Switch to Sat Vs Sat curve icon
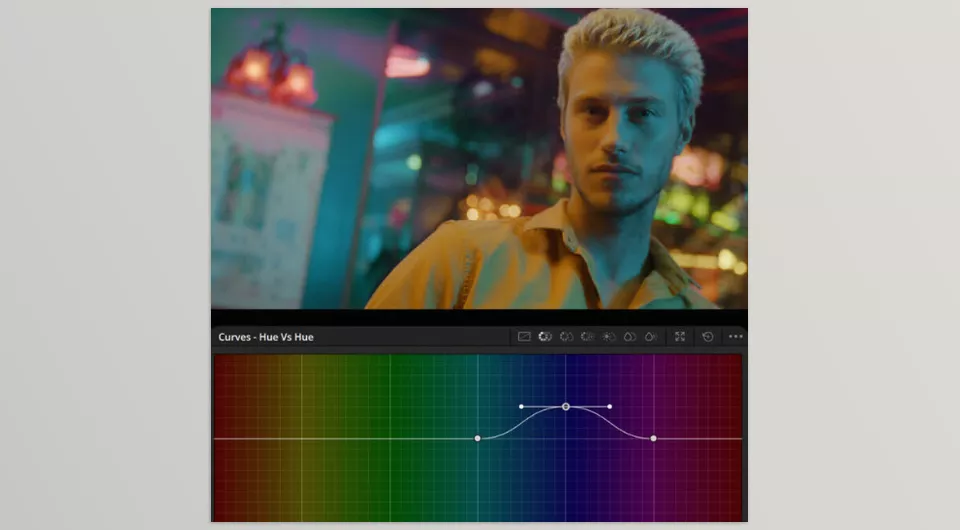This screenshot has height=530, width=960. [629, 337]
